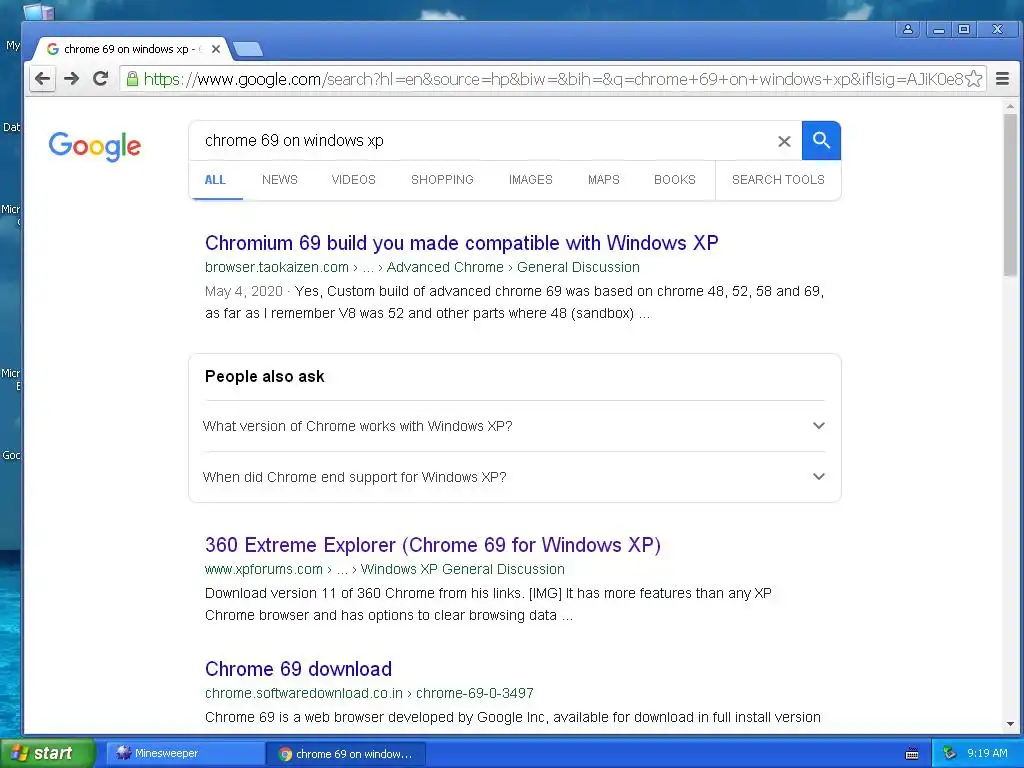Click the scrollbar down arrow
Screen dimensions: 1024x768
[1010, 724]
